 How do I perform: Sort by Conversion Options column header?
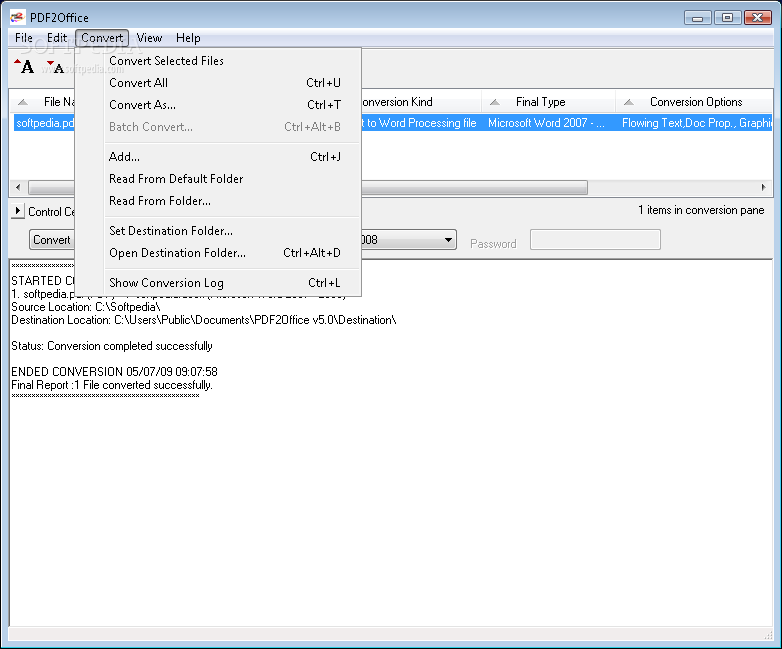[x=694, y=102]
